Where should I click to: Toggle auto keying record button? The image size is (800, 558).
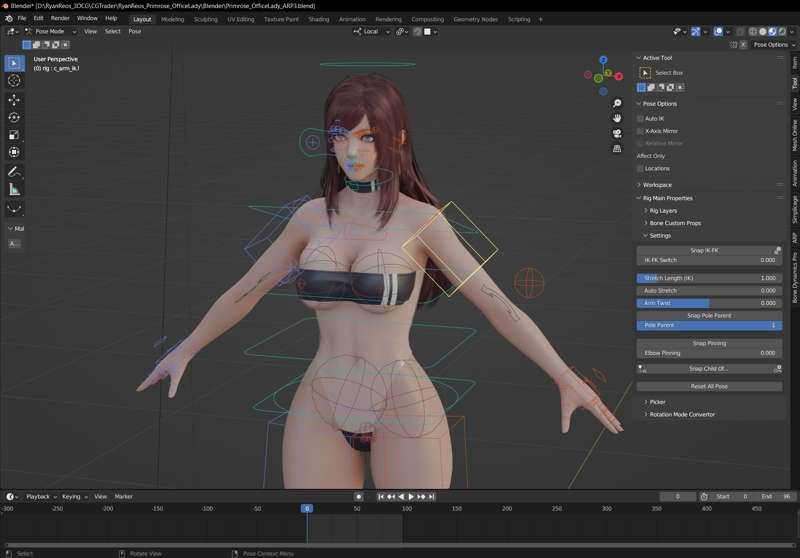(x=359, y=496)
